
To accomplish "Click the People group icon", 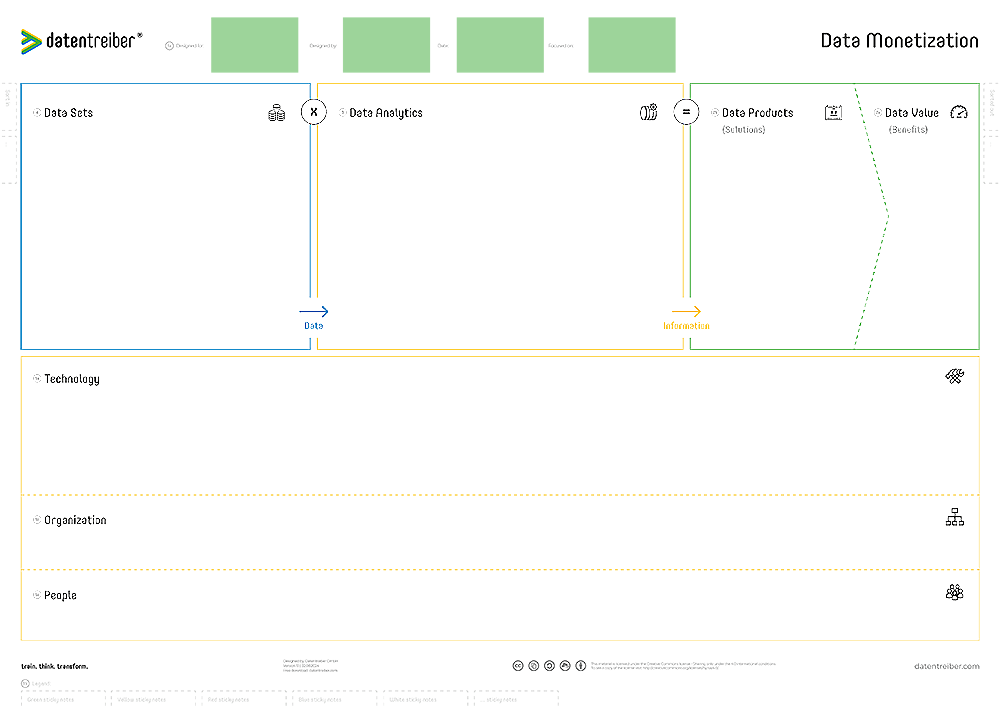I will (x=955, y=592).
